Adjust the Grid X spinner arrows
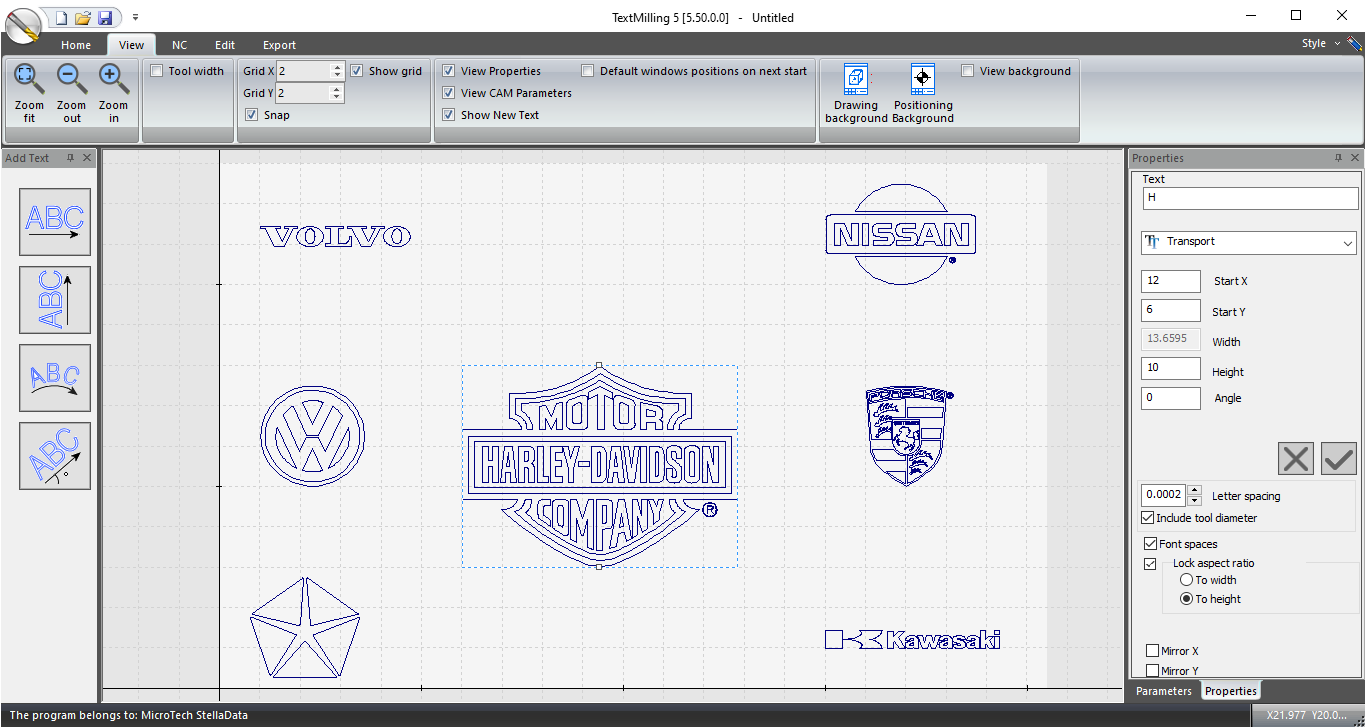 coord(337,71)
